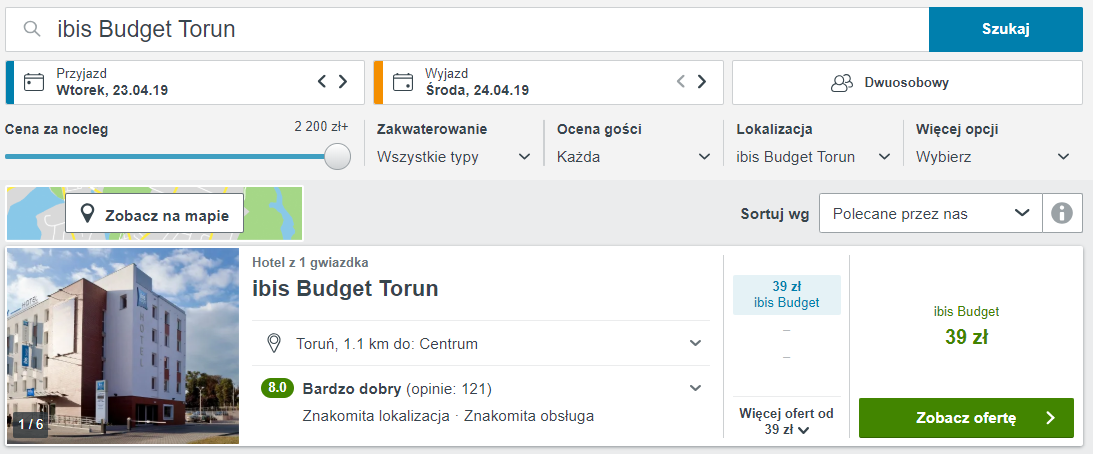Move check-out date to previous day
This screenshot has height=454, width=1093.
pyautogui.click(x=680, y=82)
